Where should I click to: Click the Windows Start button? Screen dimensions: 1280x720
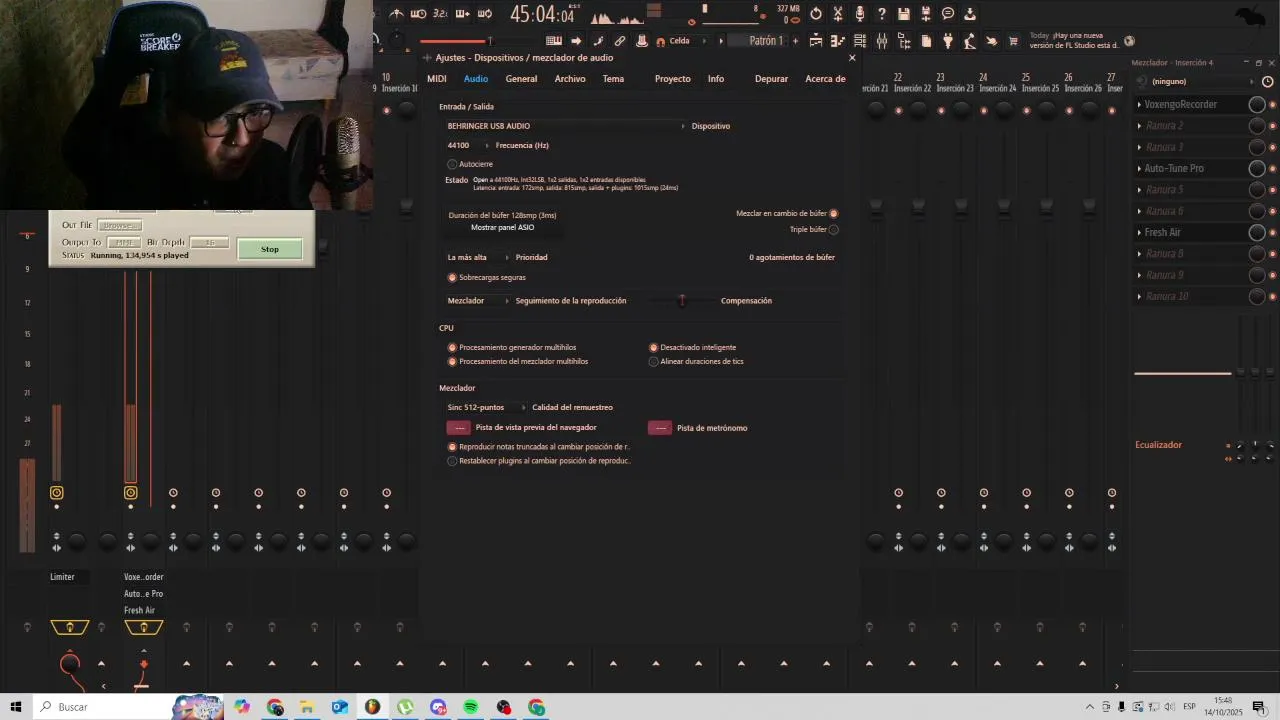(16, 707)
